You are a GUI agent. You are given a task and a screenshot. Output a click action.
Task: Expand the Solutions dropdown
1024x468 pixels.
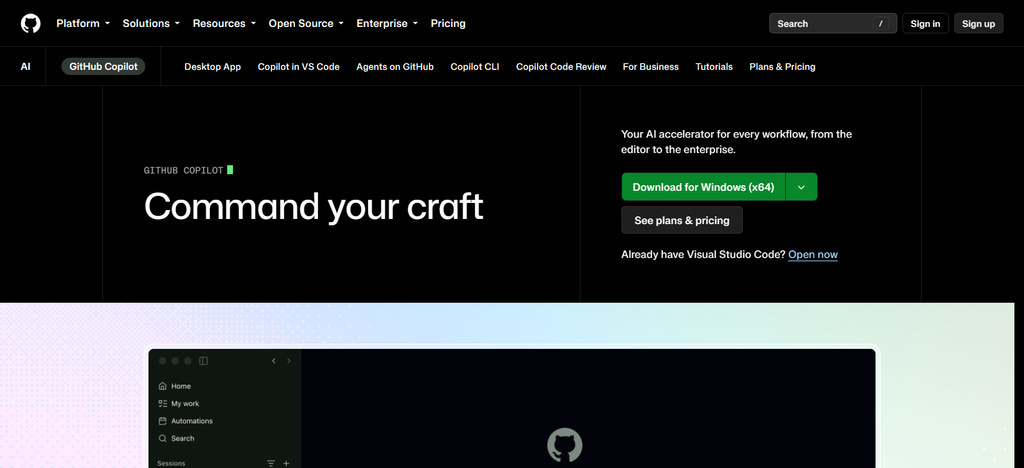(x=151, y=23)
